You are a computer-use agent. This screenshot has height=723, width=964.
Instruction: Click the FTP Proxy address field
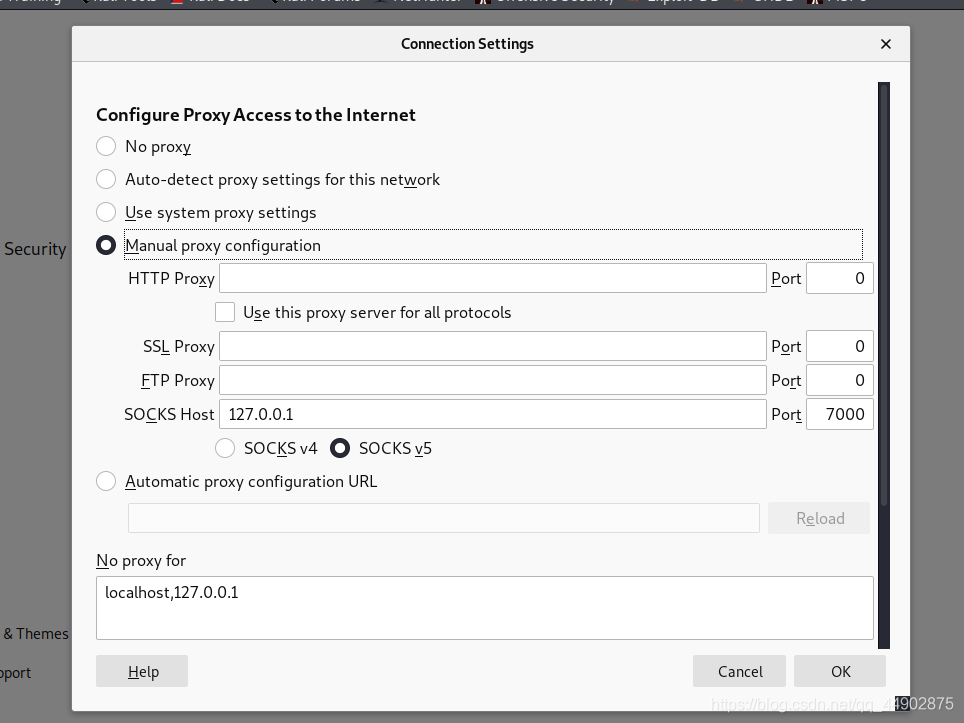(x=492, y=381)
